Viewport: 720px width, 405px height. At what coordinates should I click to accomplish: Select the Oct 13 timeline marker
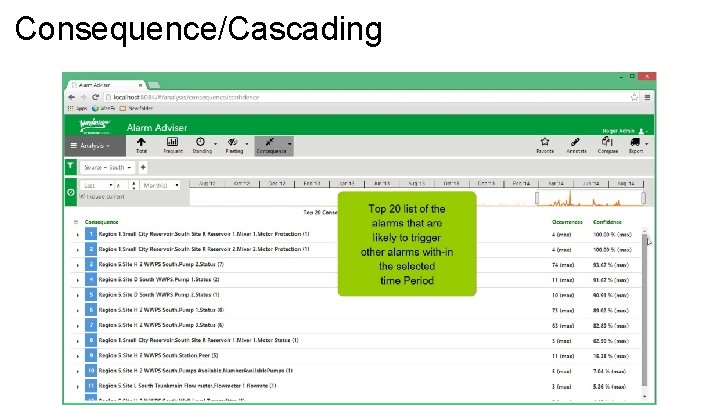[x=451, y=183]
